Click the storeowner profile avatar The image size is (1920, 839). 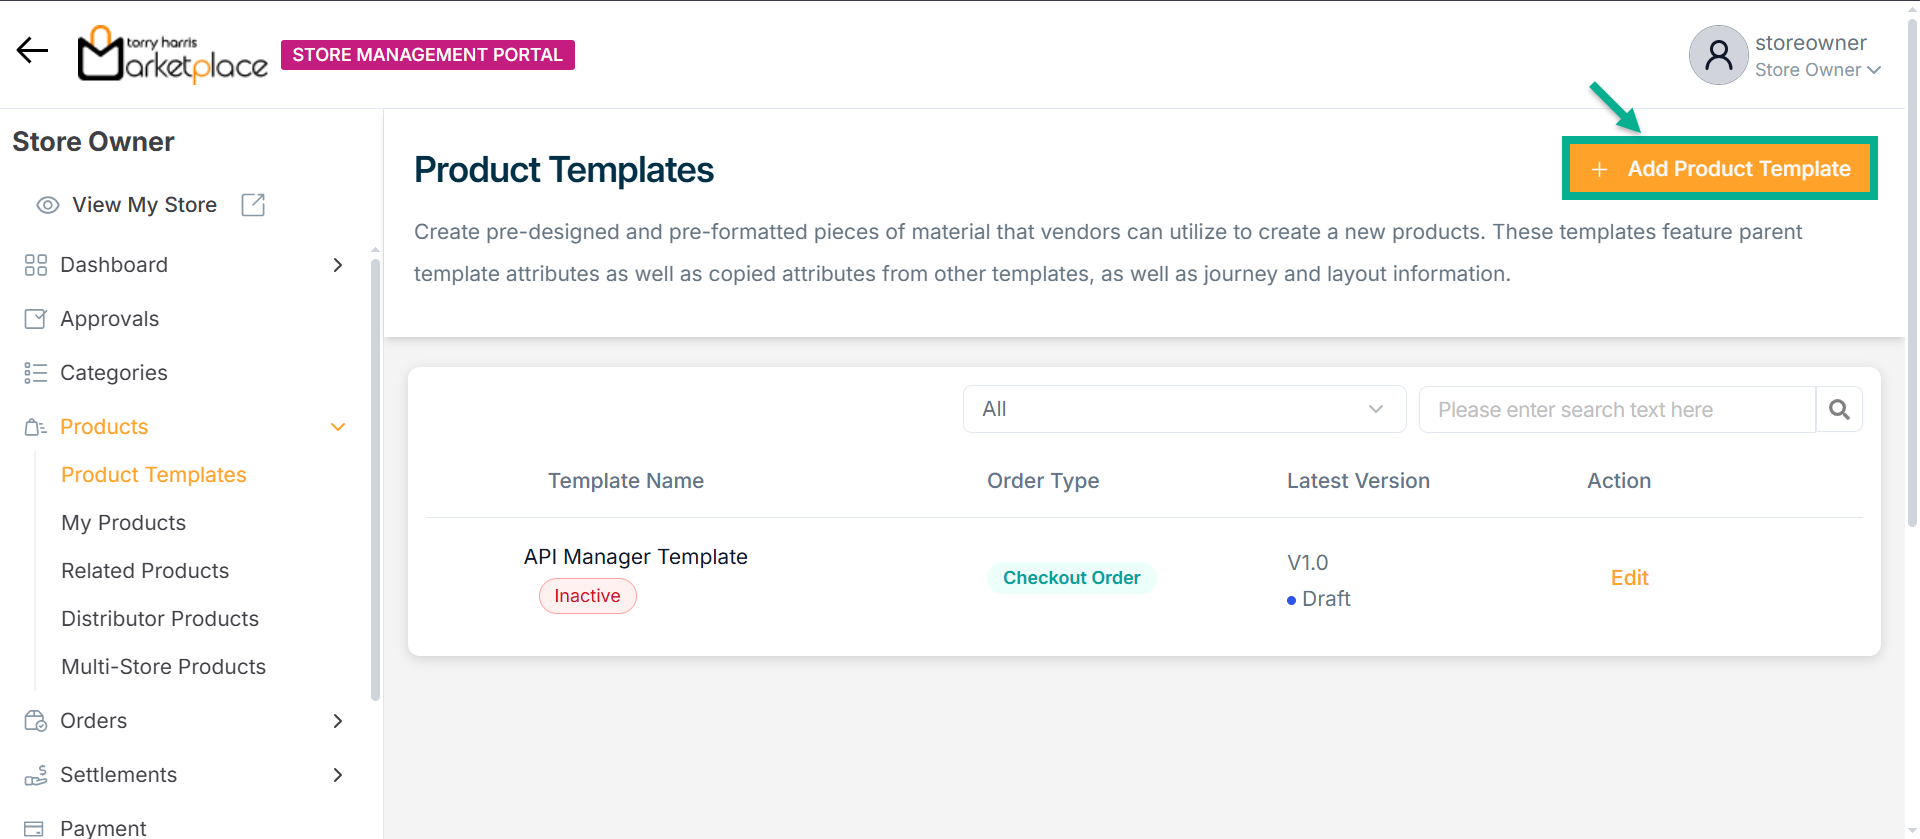pos(1718,55)
